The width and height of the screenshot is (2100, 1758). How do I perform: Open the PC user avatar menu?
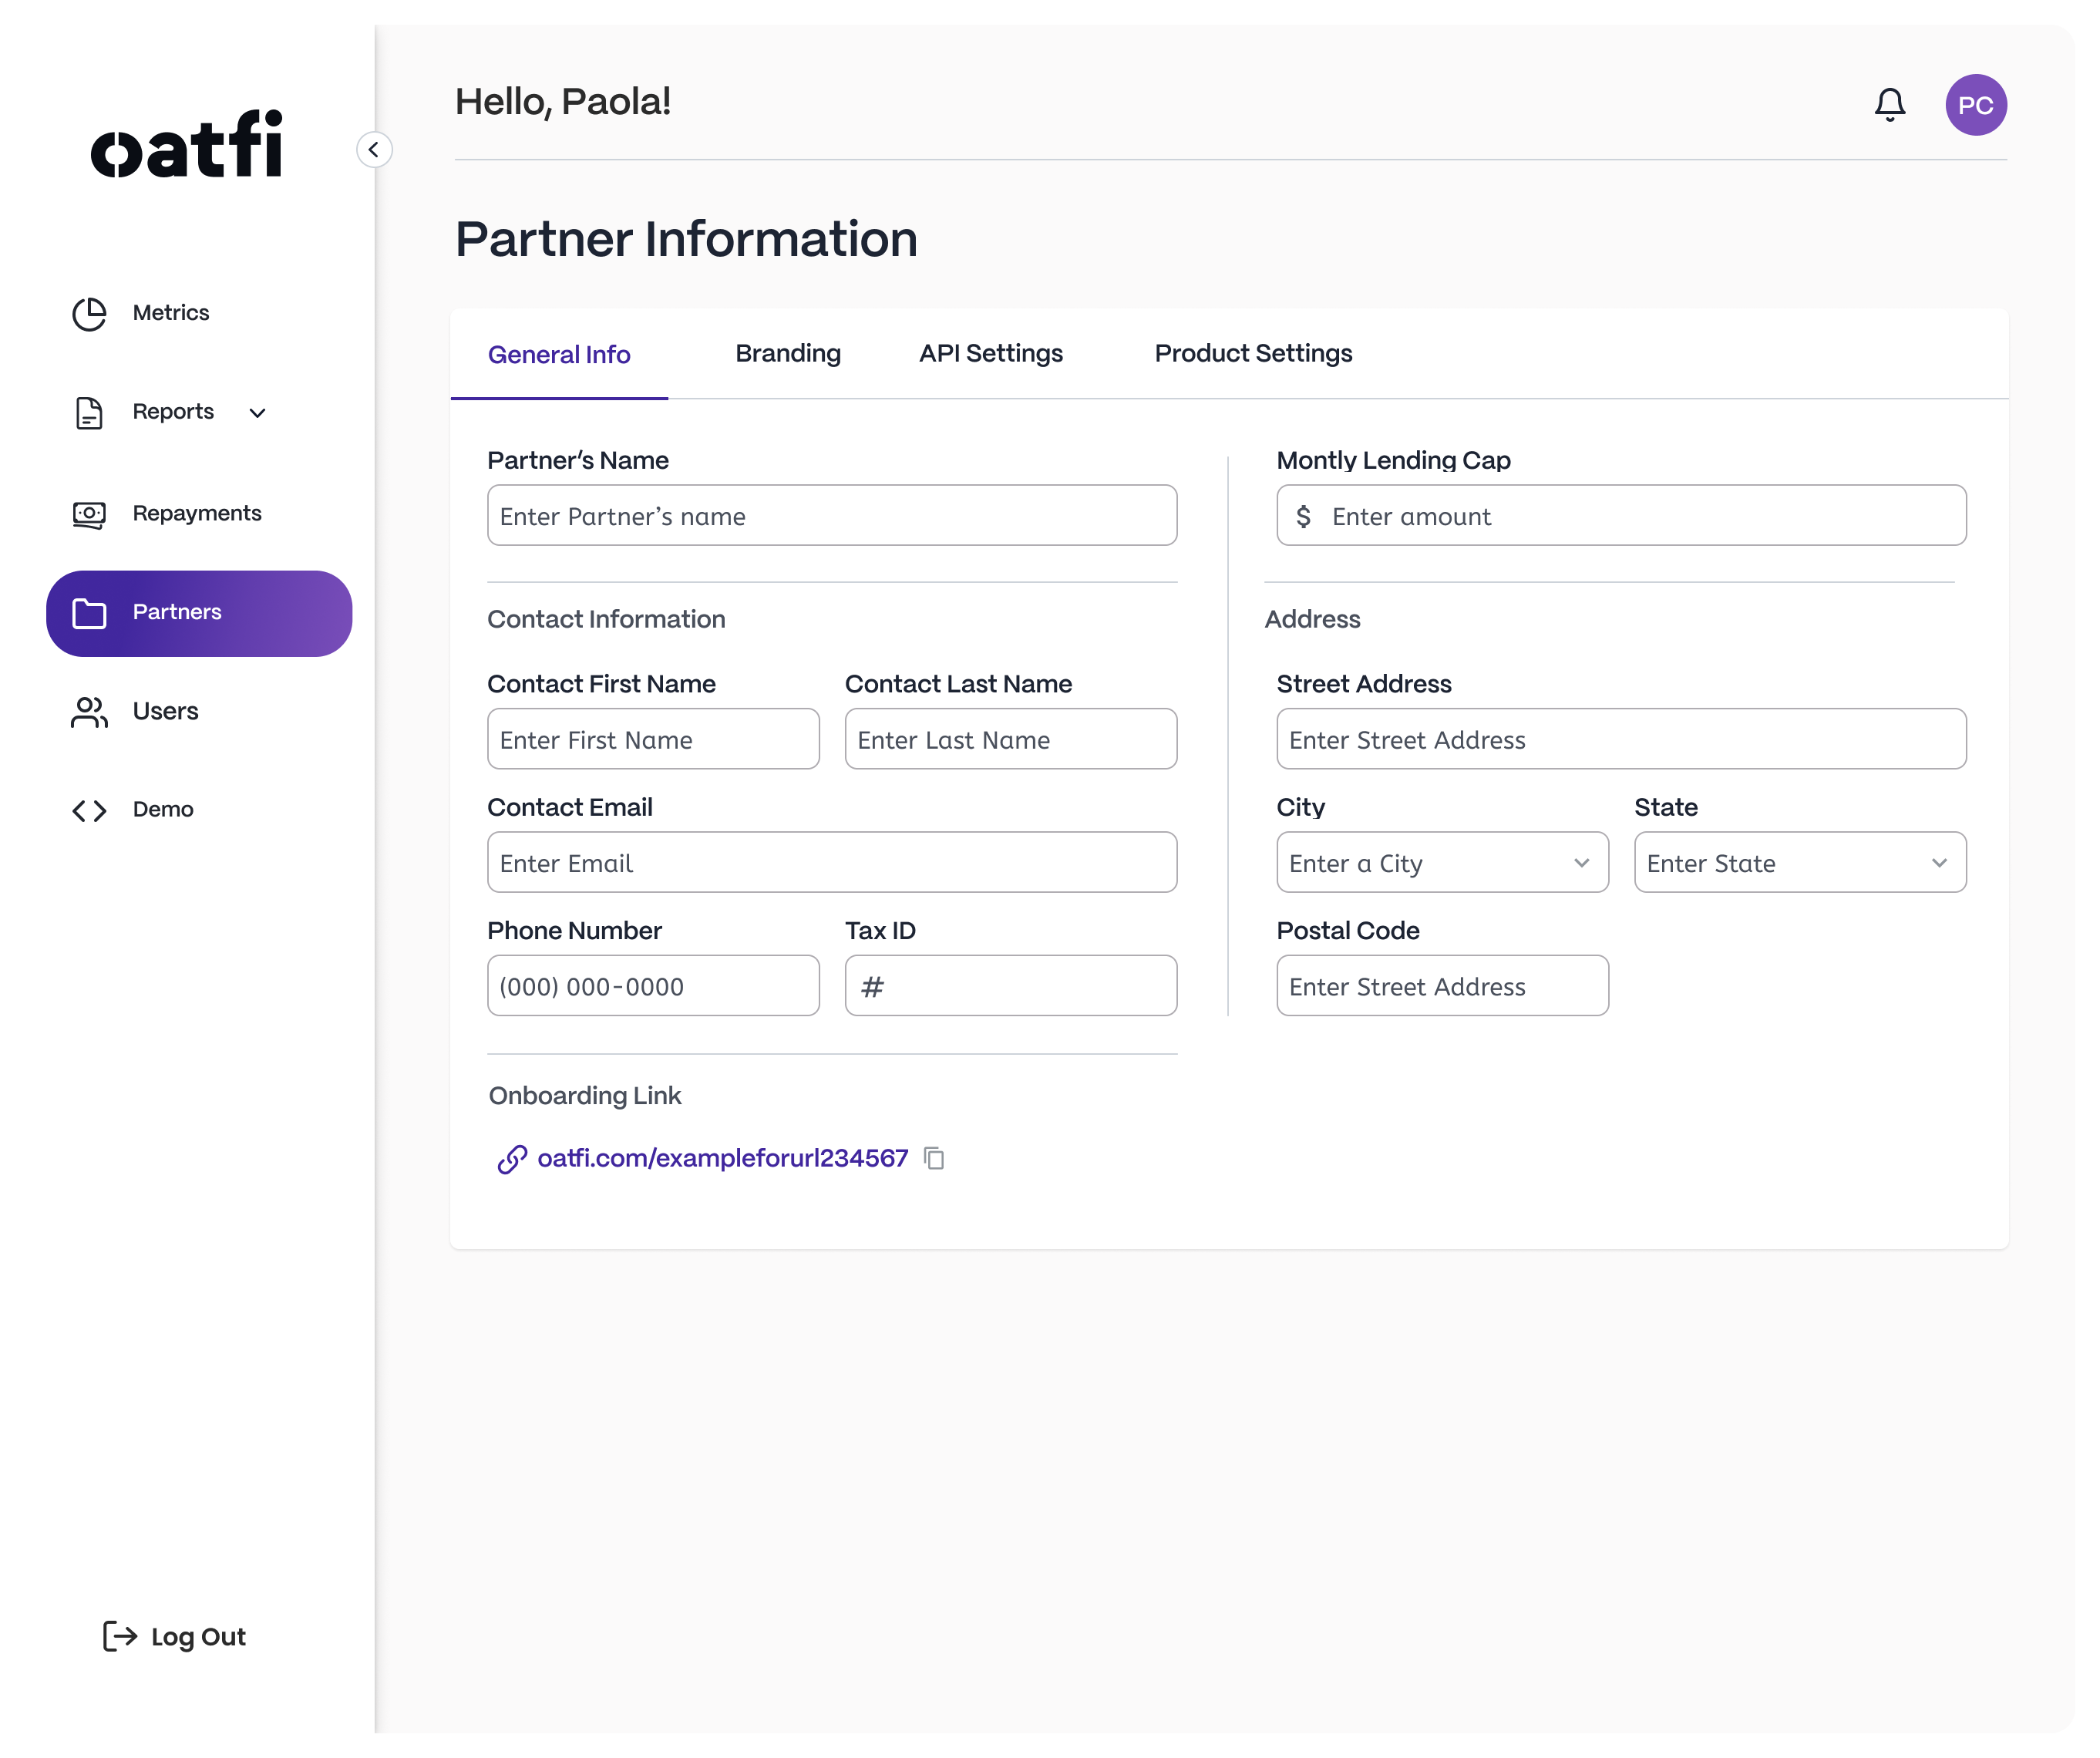[1975, 105]
